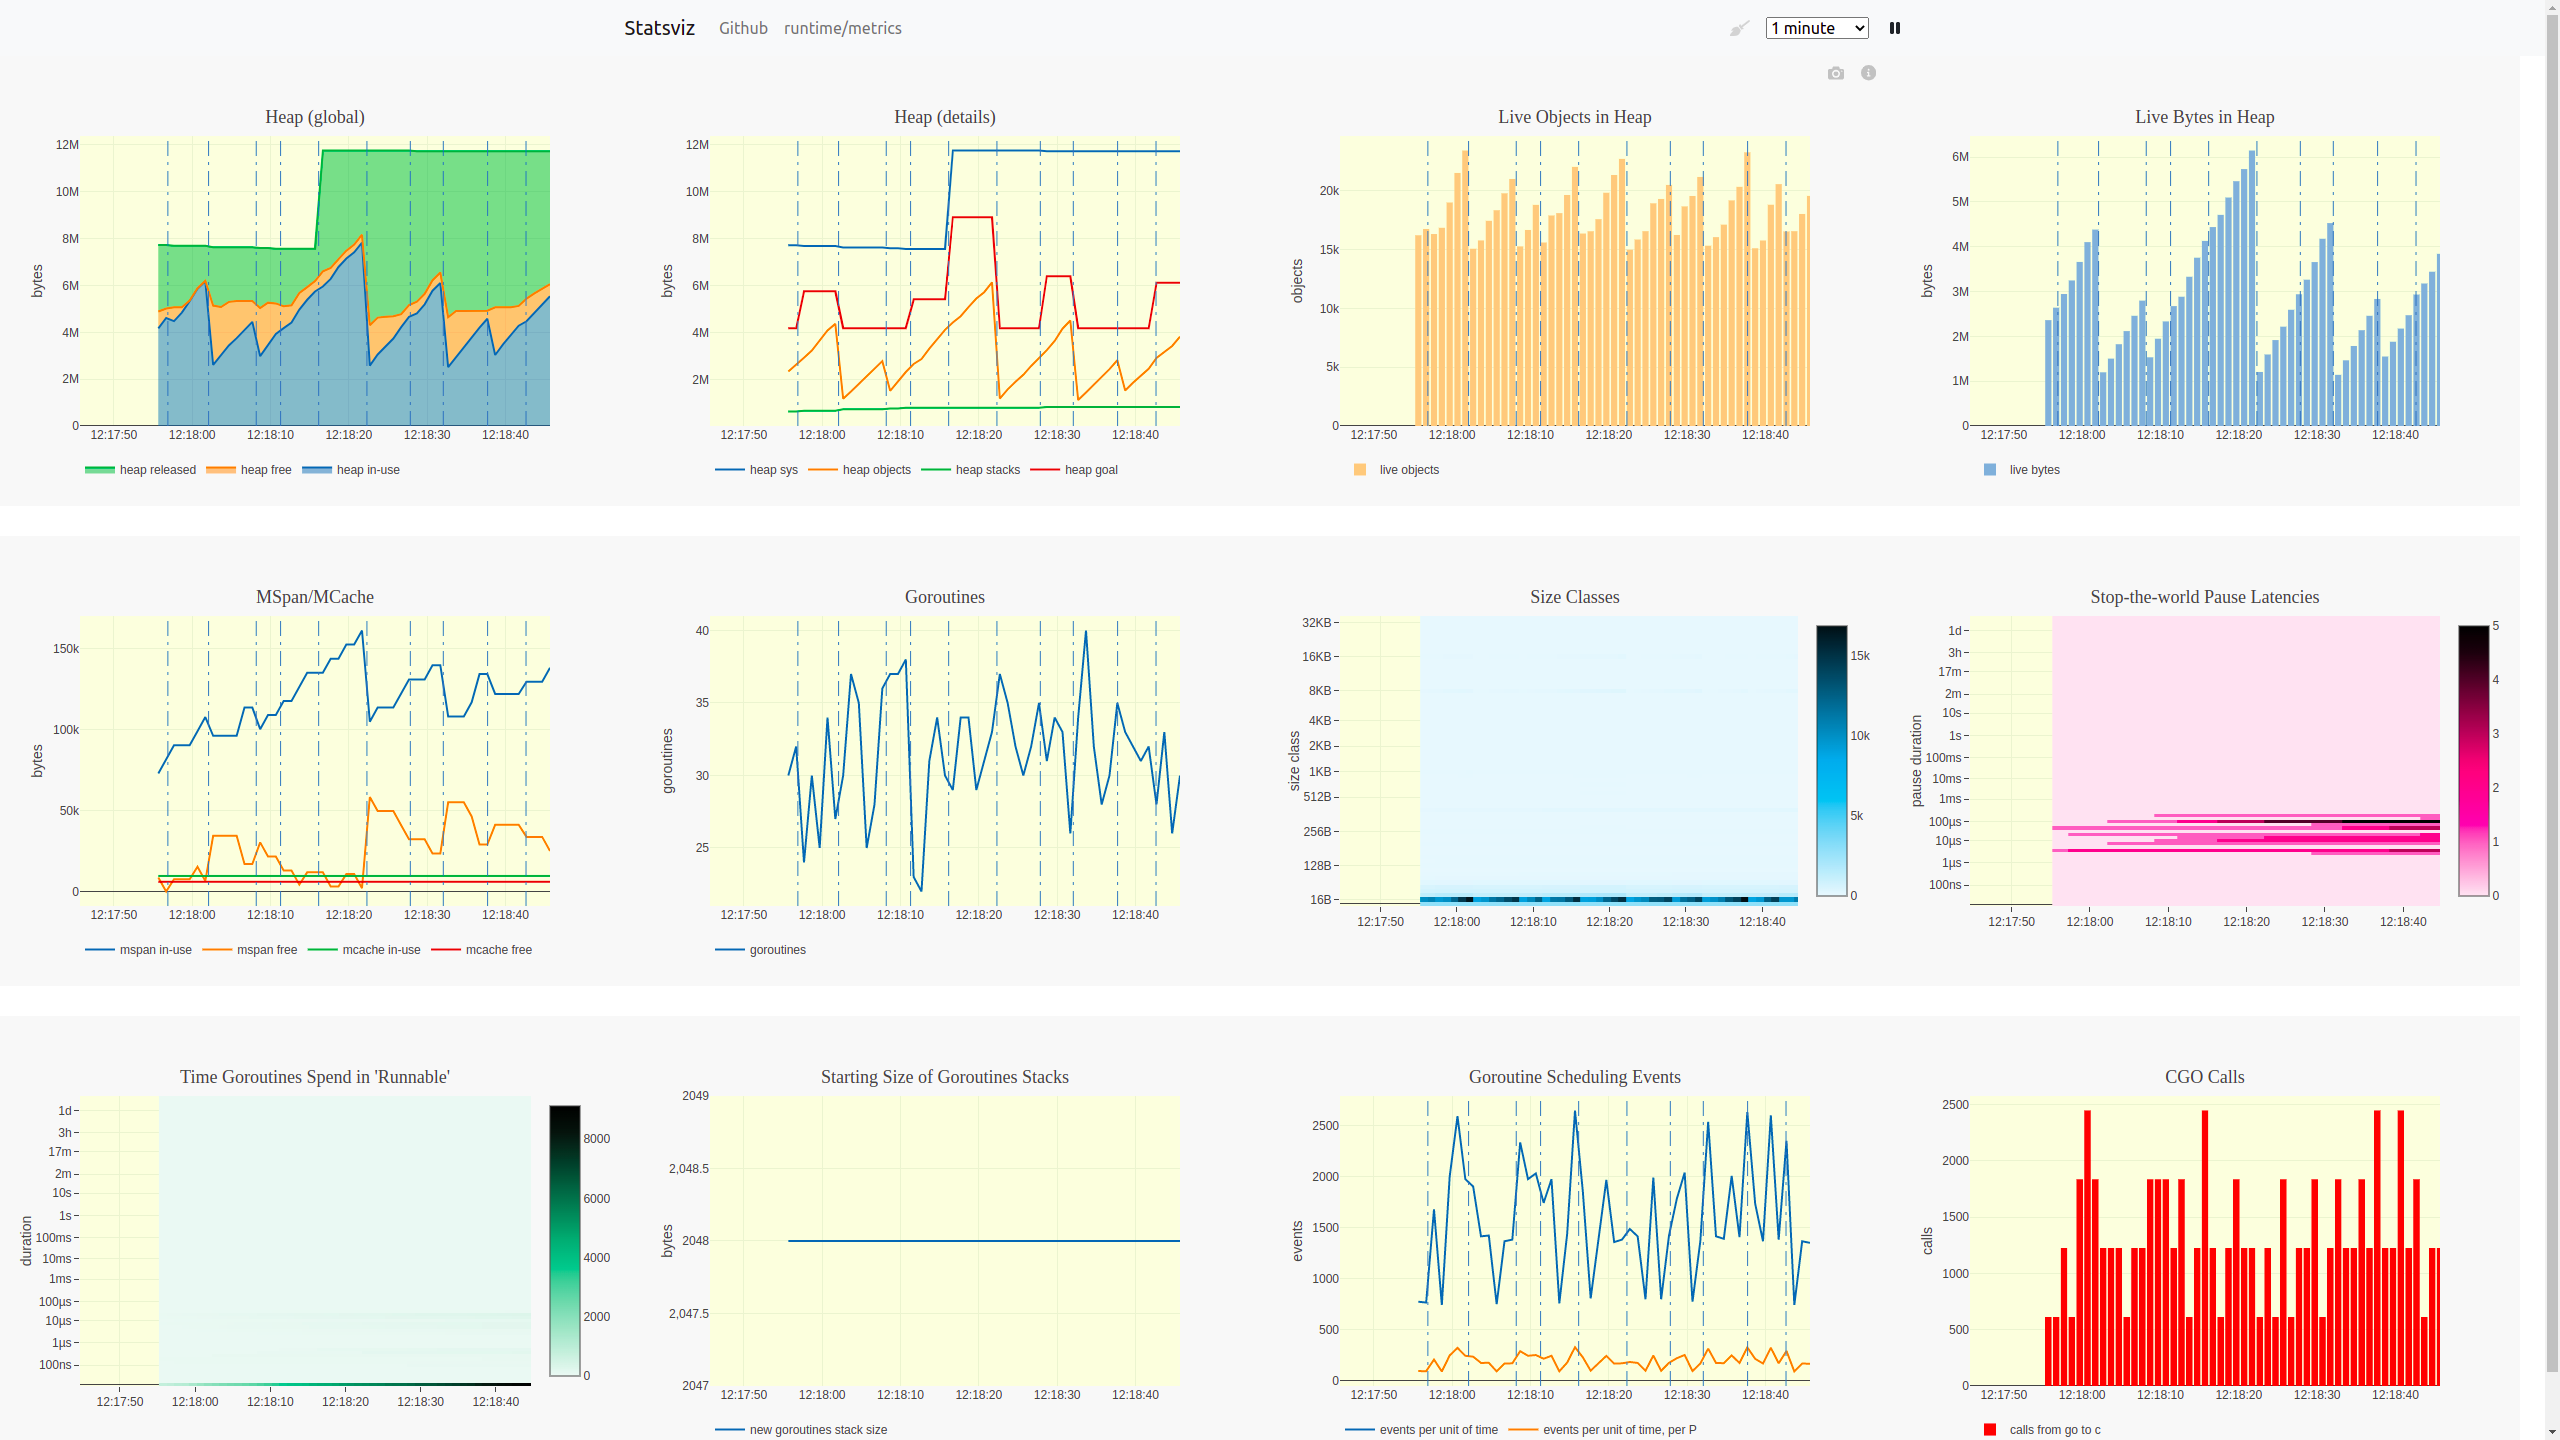The width and height of the screenshot is (2560, 1440).
Task: Hide goroutines line via legend
Action: click(x=776, y=950)
